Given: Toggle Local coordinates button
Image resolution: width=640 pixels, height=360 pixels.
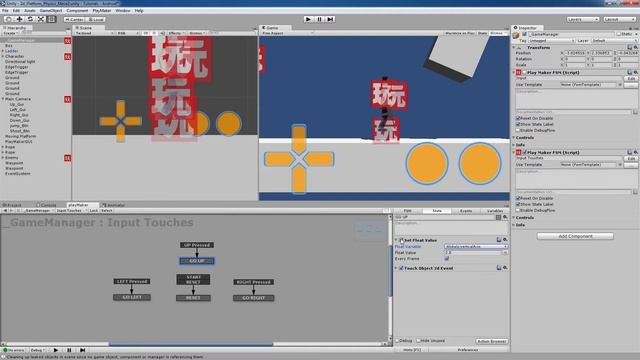Looking at the screenshot, I should click(x=96, y=19).
